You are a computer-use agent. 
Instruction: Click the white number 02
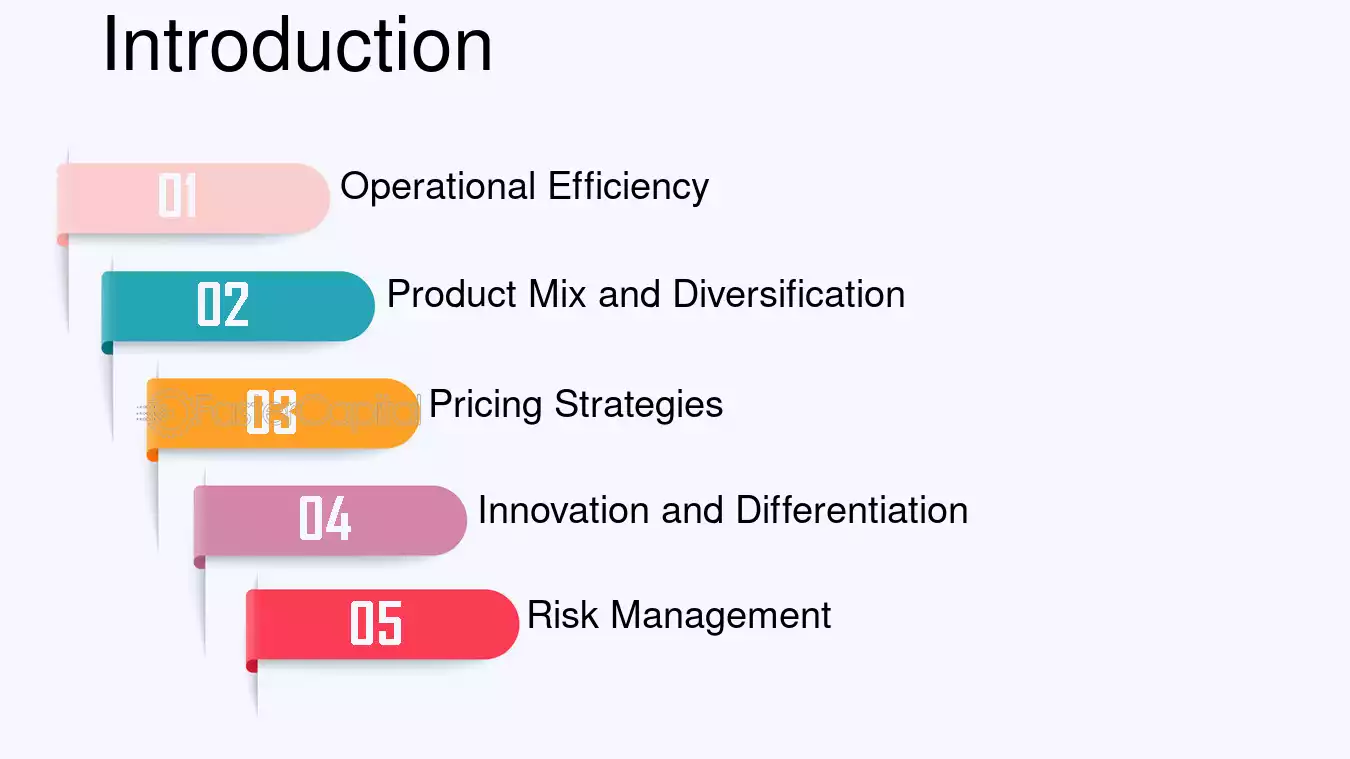click(223, 304)
